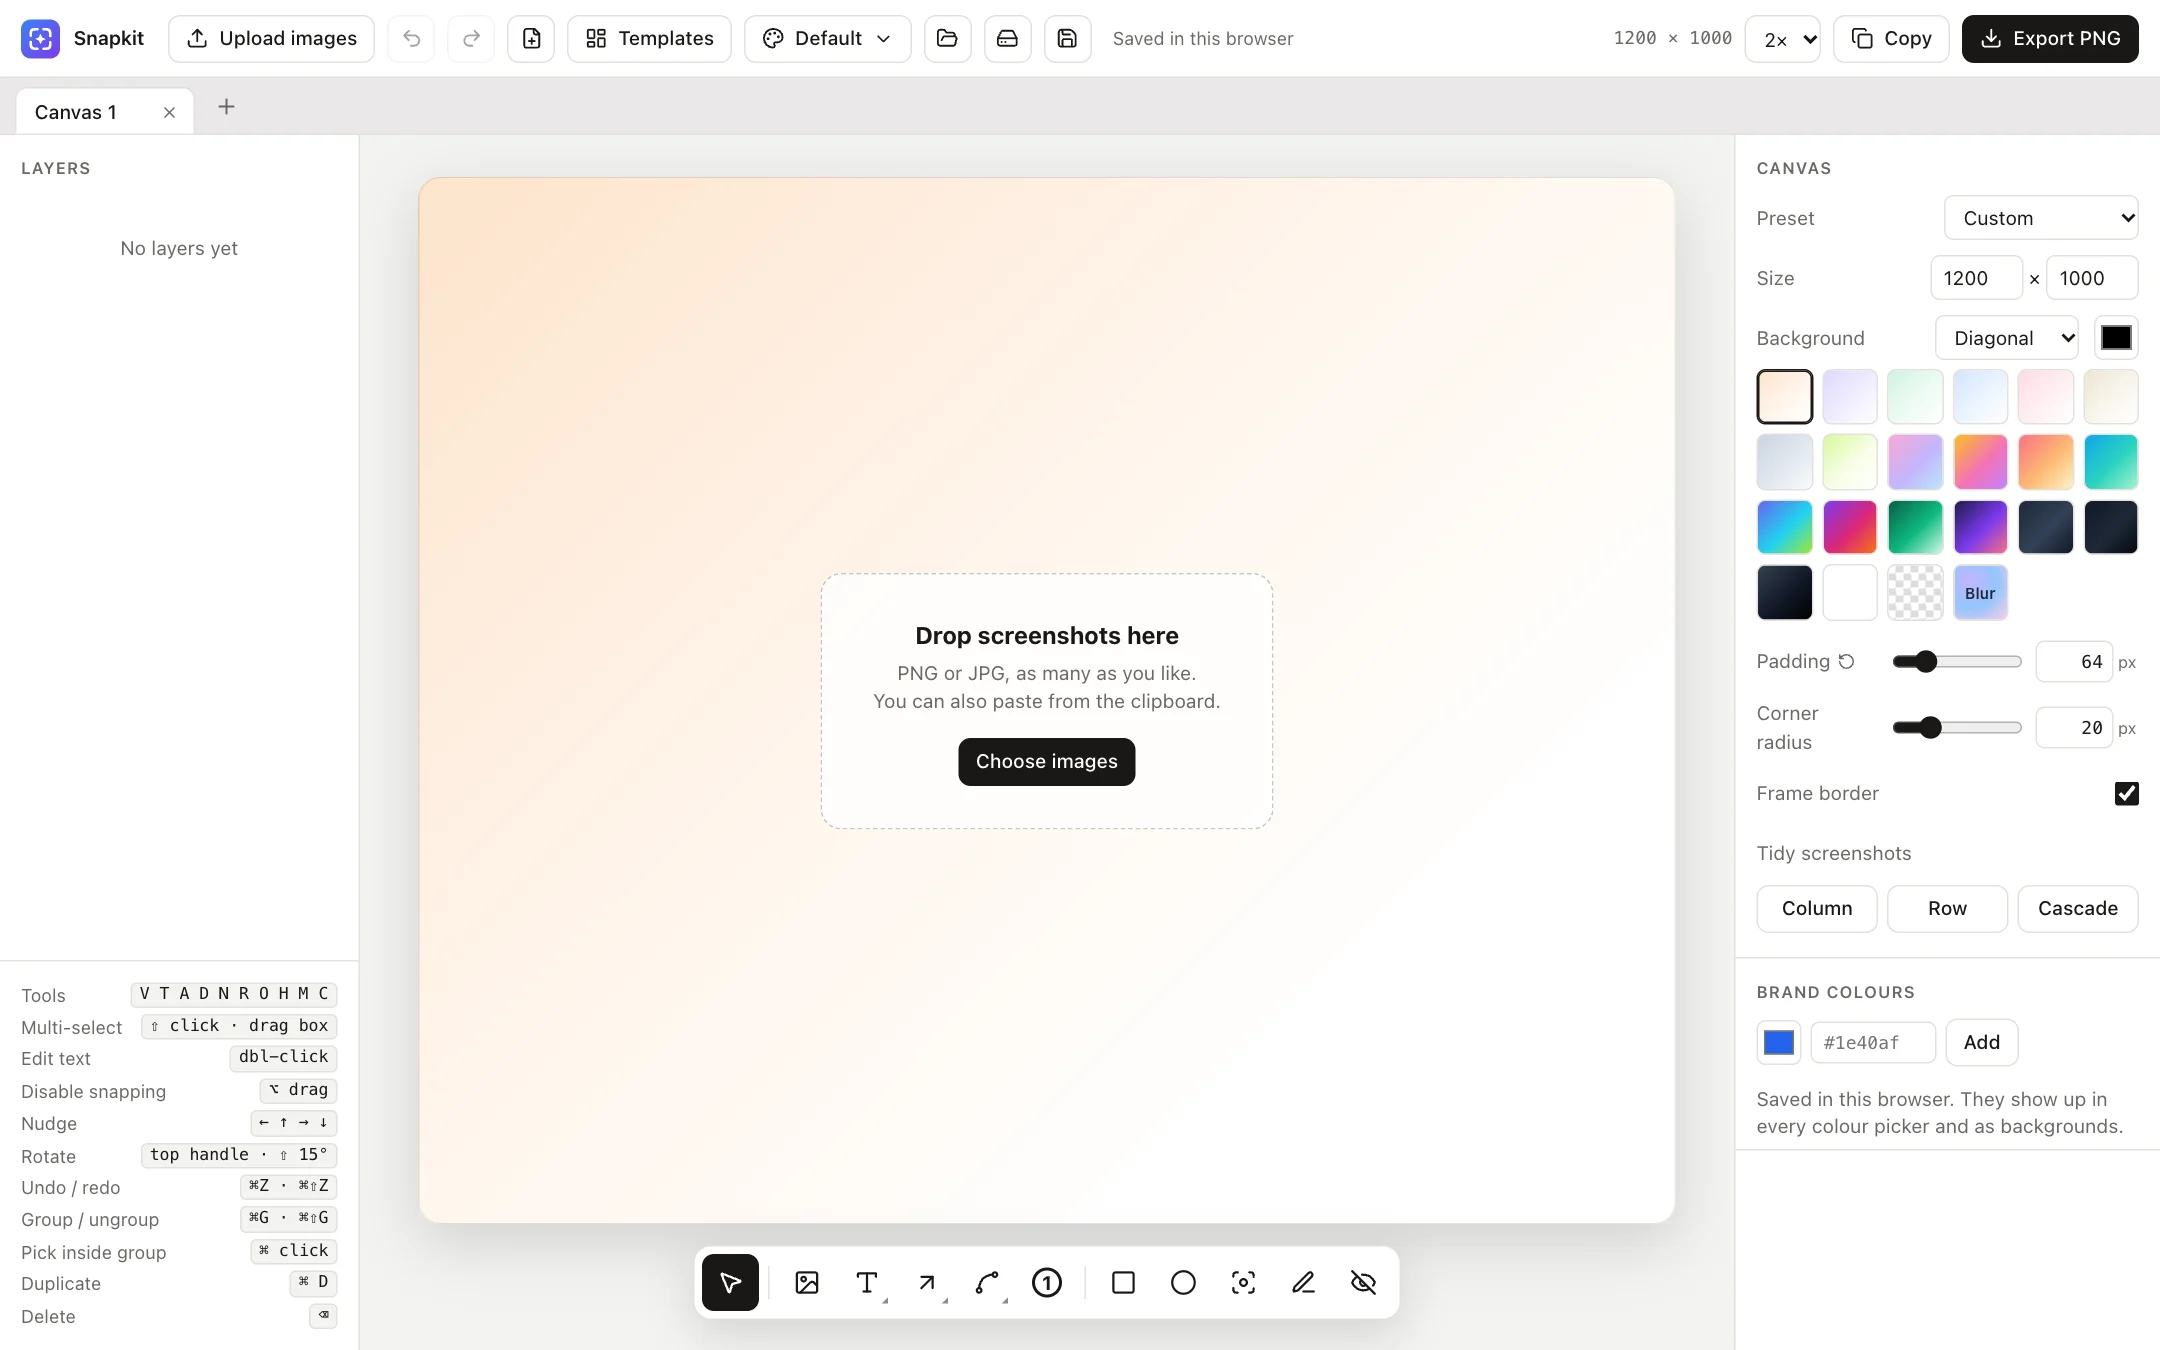
Task: Open the Background style dropdown showing Diagonal
Action: tap(2007, 338)
